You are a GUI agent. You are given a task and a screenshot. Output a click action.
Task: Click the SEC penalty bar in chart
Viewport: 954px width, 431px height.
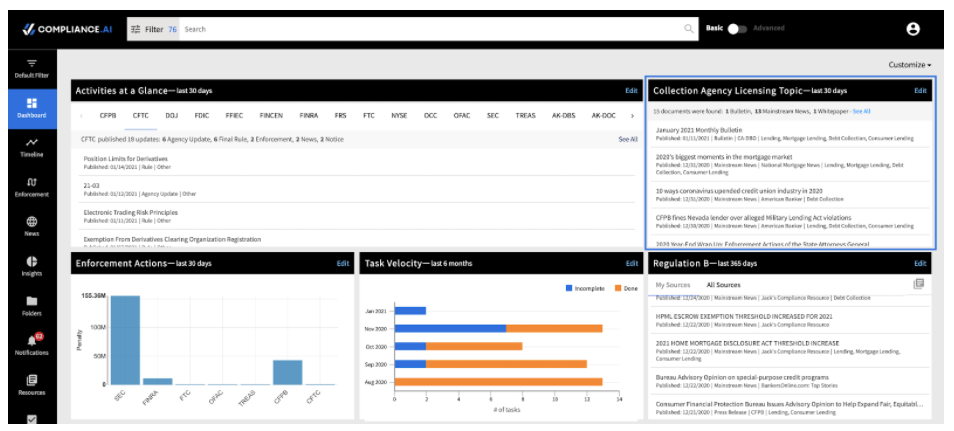coord(125,340)
